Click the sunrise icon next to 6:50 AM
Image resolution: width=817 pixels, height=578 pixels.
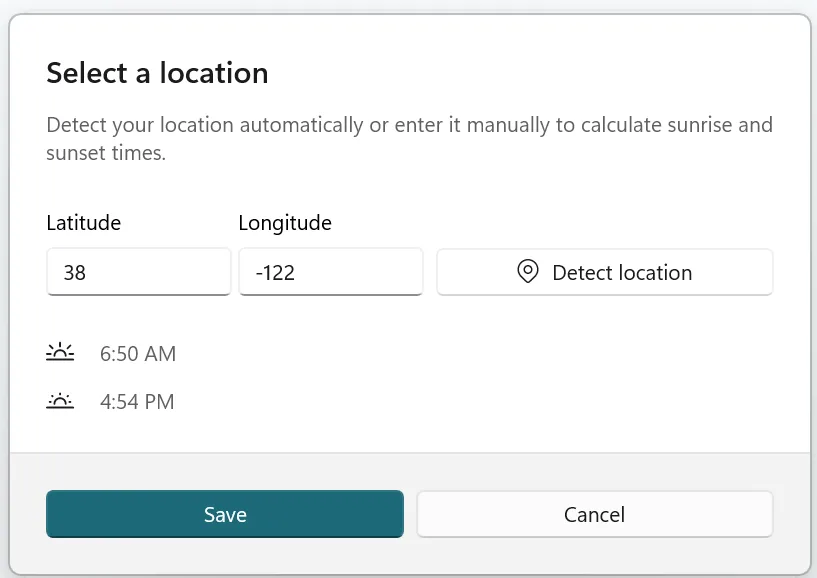tap(60, 353)
